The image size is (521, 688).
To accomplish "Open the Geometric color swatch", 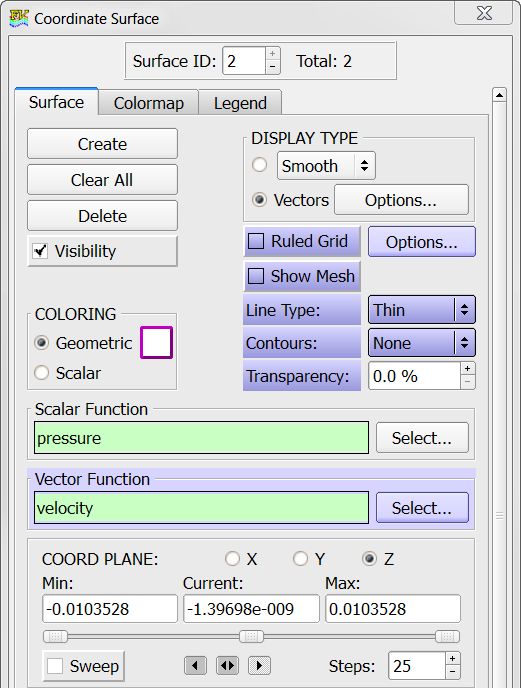I will 156,343.
